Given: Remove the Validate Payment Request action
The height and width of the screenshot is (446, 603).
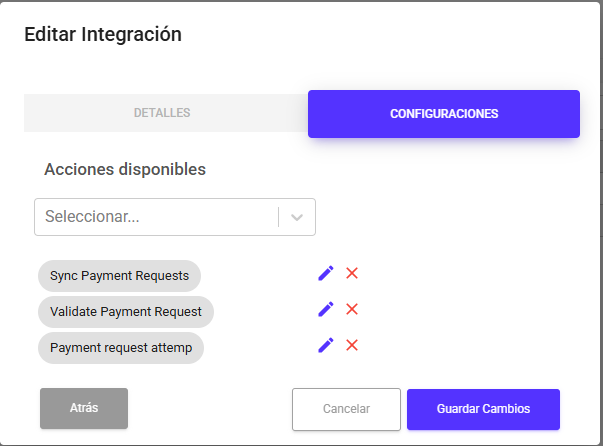Looking at the screenshot, I should (352, 310).
